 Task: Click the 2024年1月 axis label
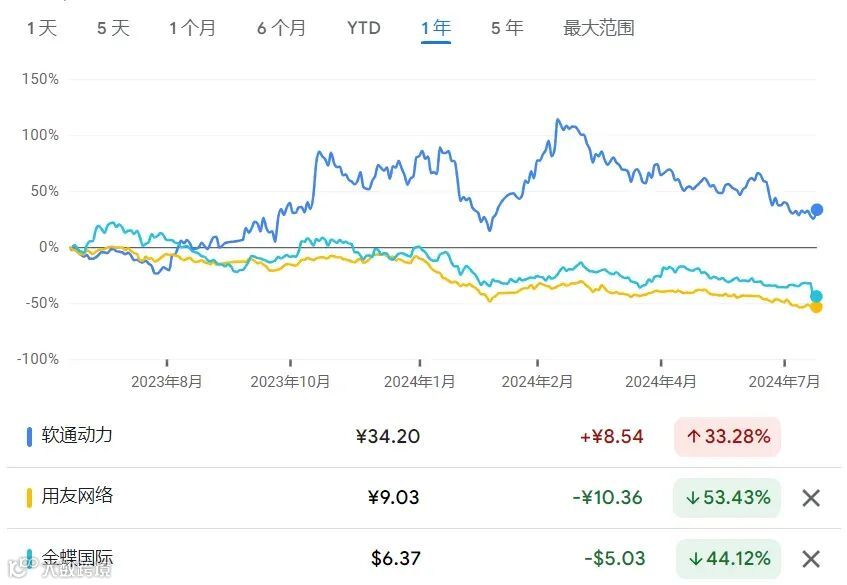point(419,382)
